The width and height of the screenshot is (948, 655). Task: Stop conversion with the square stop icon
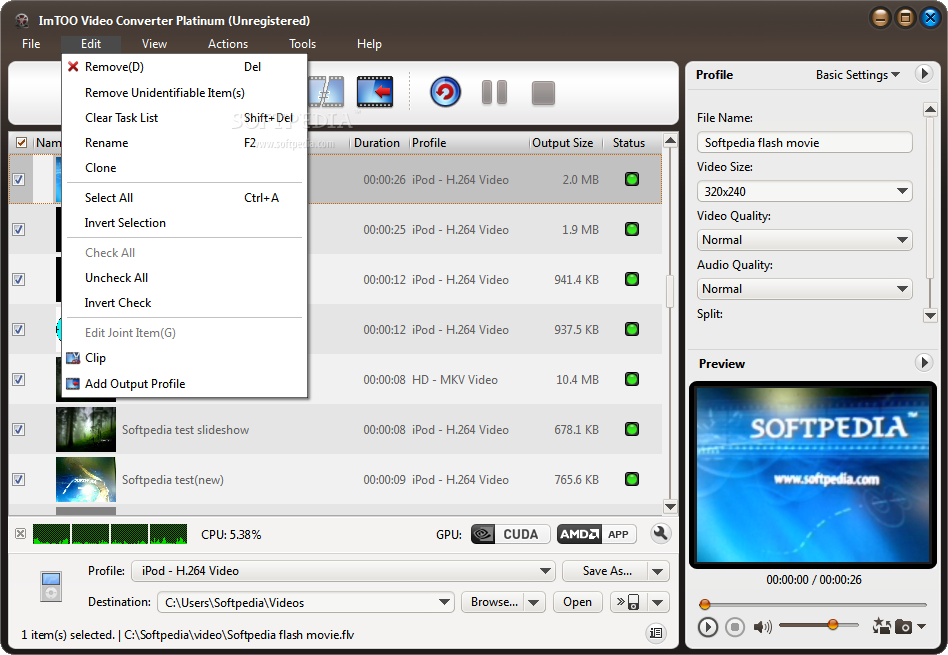coord(543,93)
